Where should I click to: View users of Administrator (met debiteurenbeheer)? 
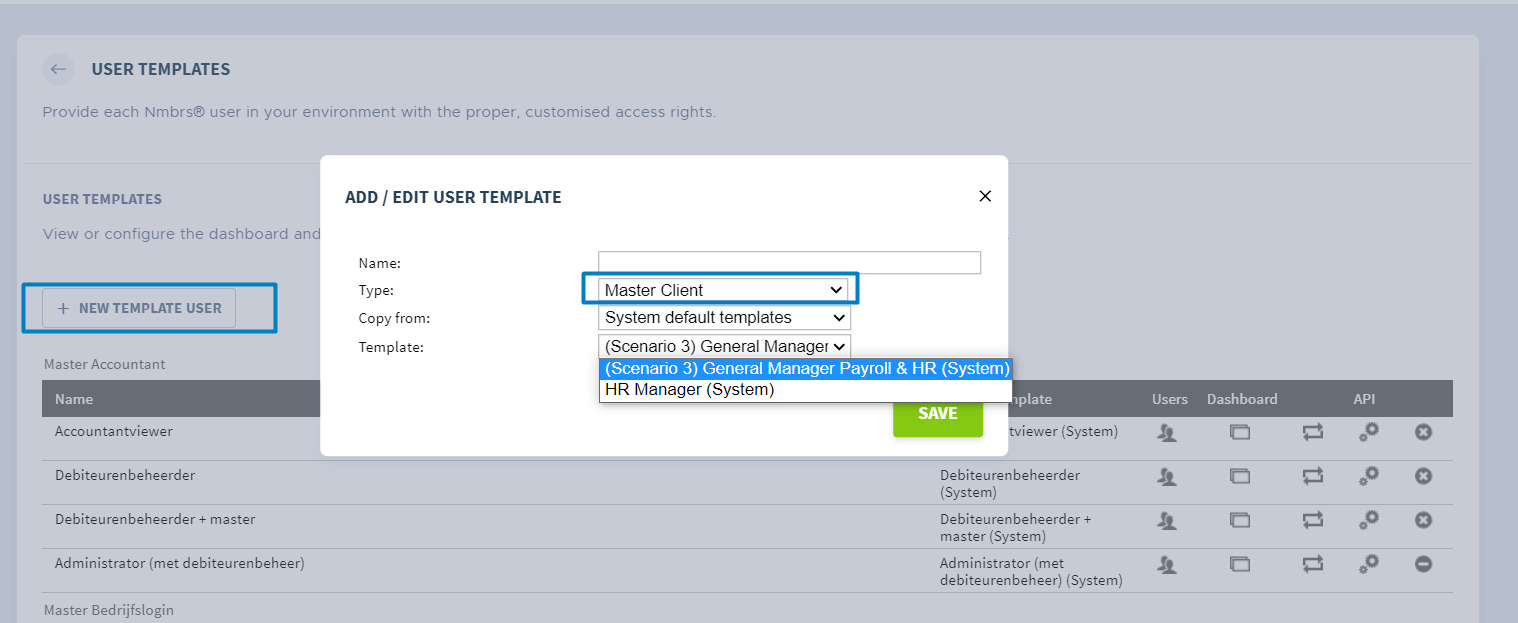[x=1166, y=564]
